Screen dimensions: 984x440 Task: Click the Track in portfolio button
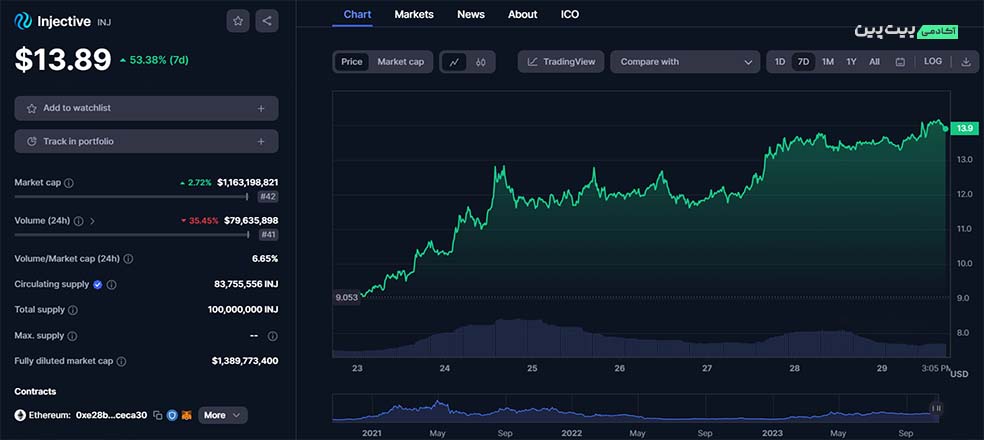coord(146,141)
